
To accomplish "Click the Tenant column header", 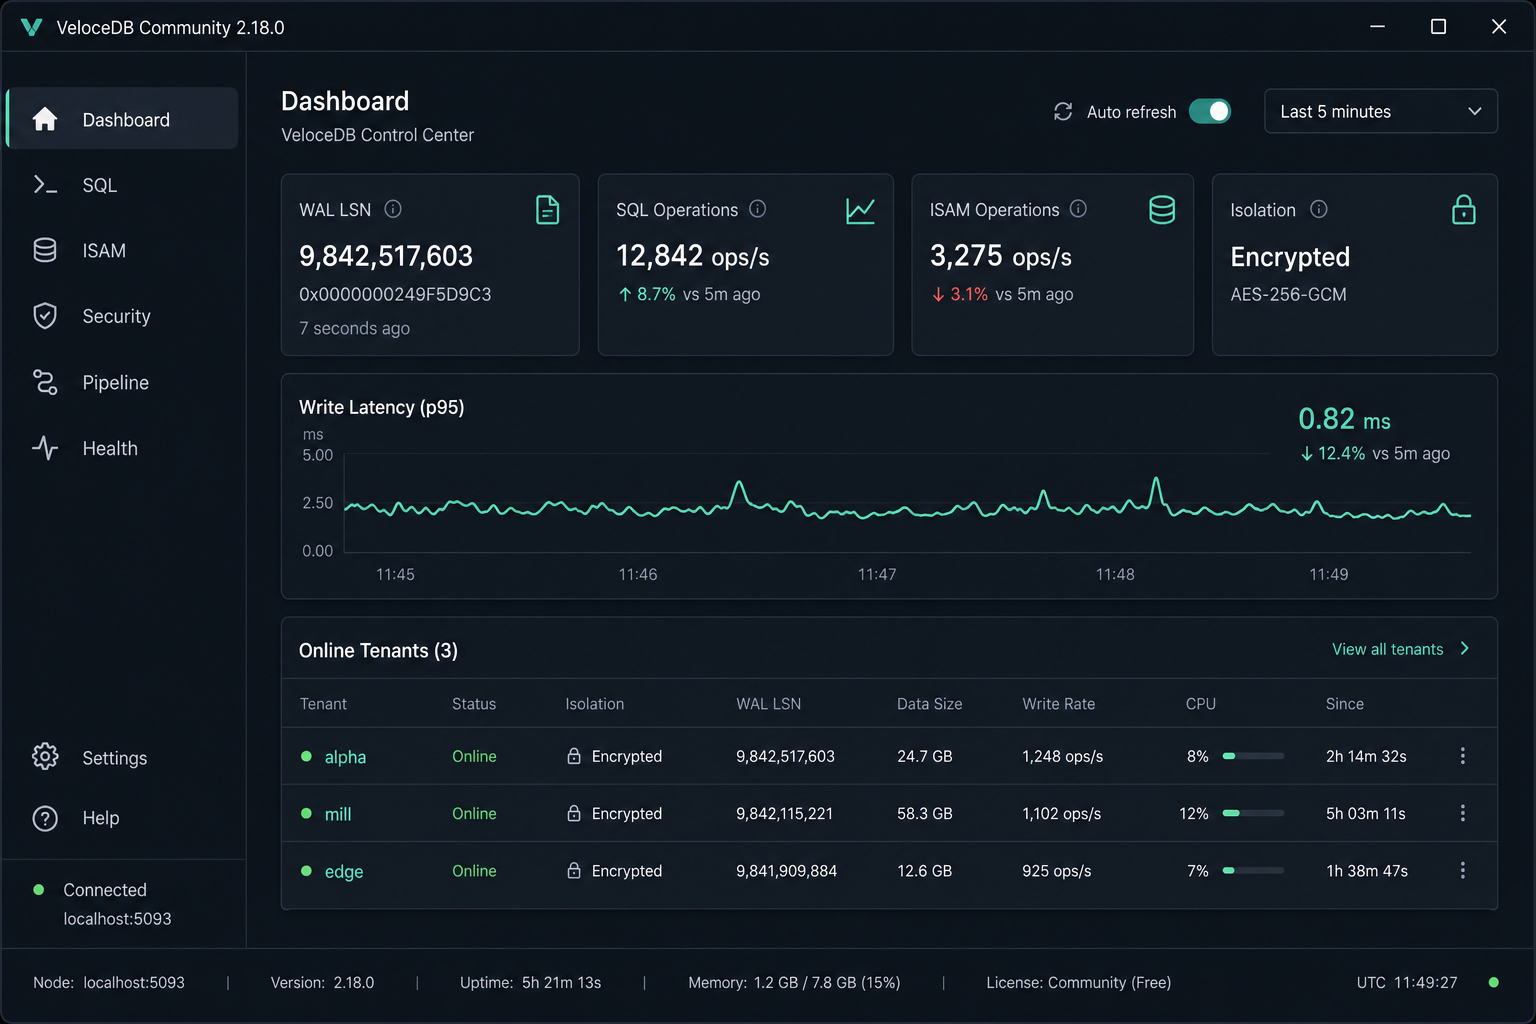I will tap(323, 704).
